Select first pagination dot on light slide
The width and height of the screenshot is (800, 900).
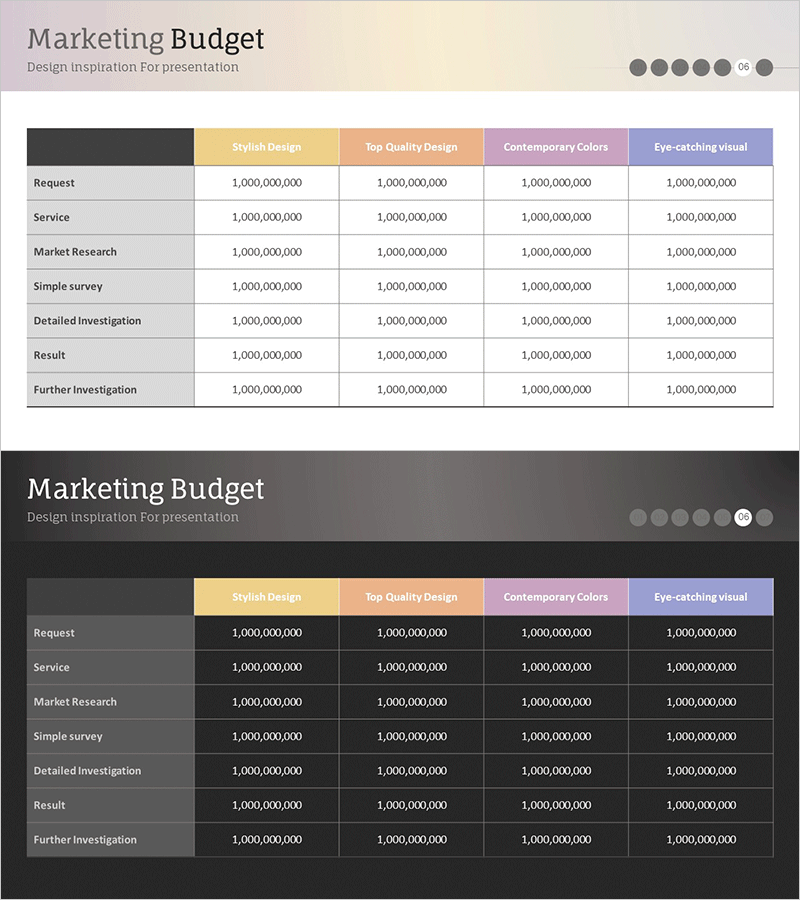point(638,67)
